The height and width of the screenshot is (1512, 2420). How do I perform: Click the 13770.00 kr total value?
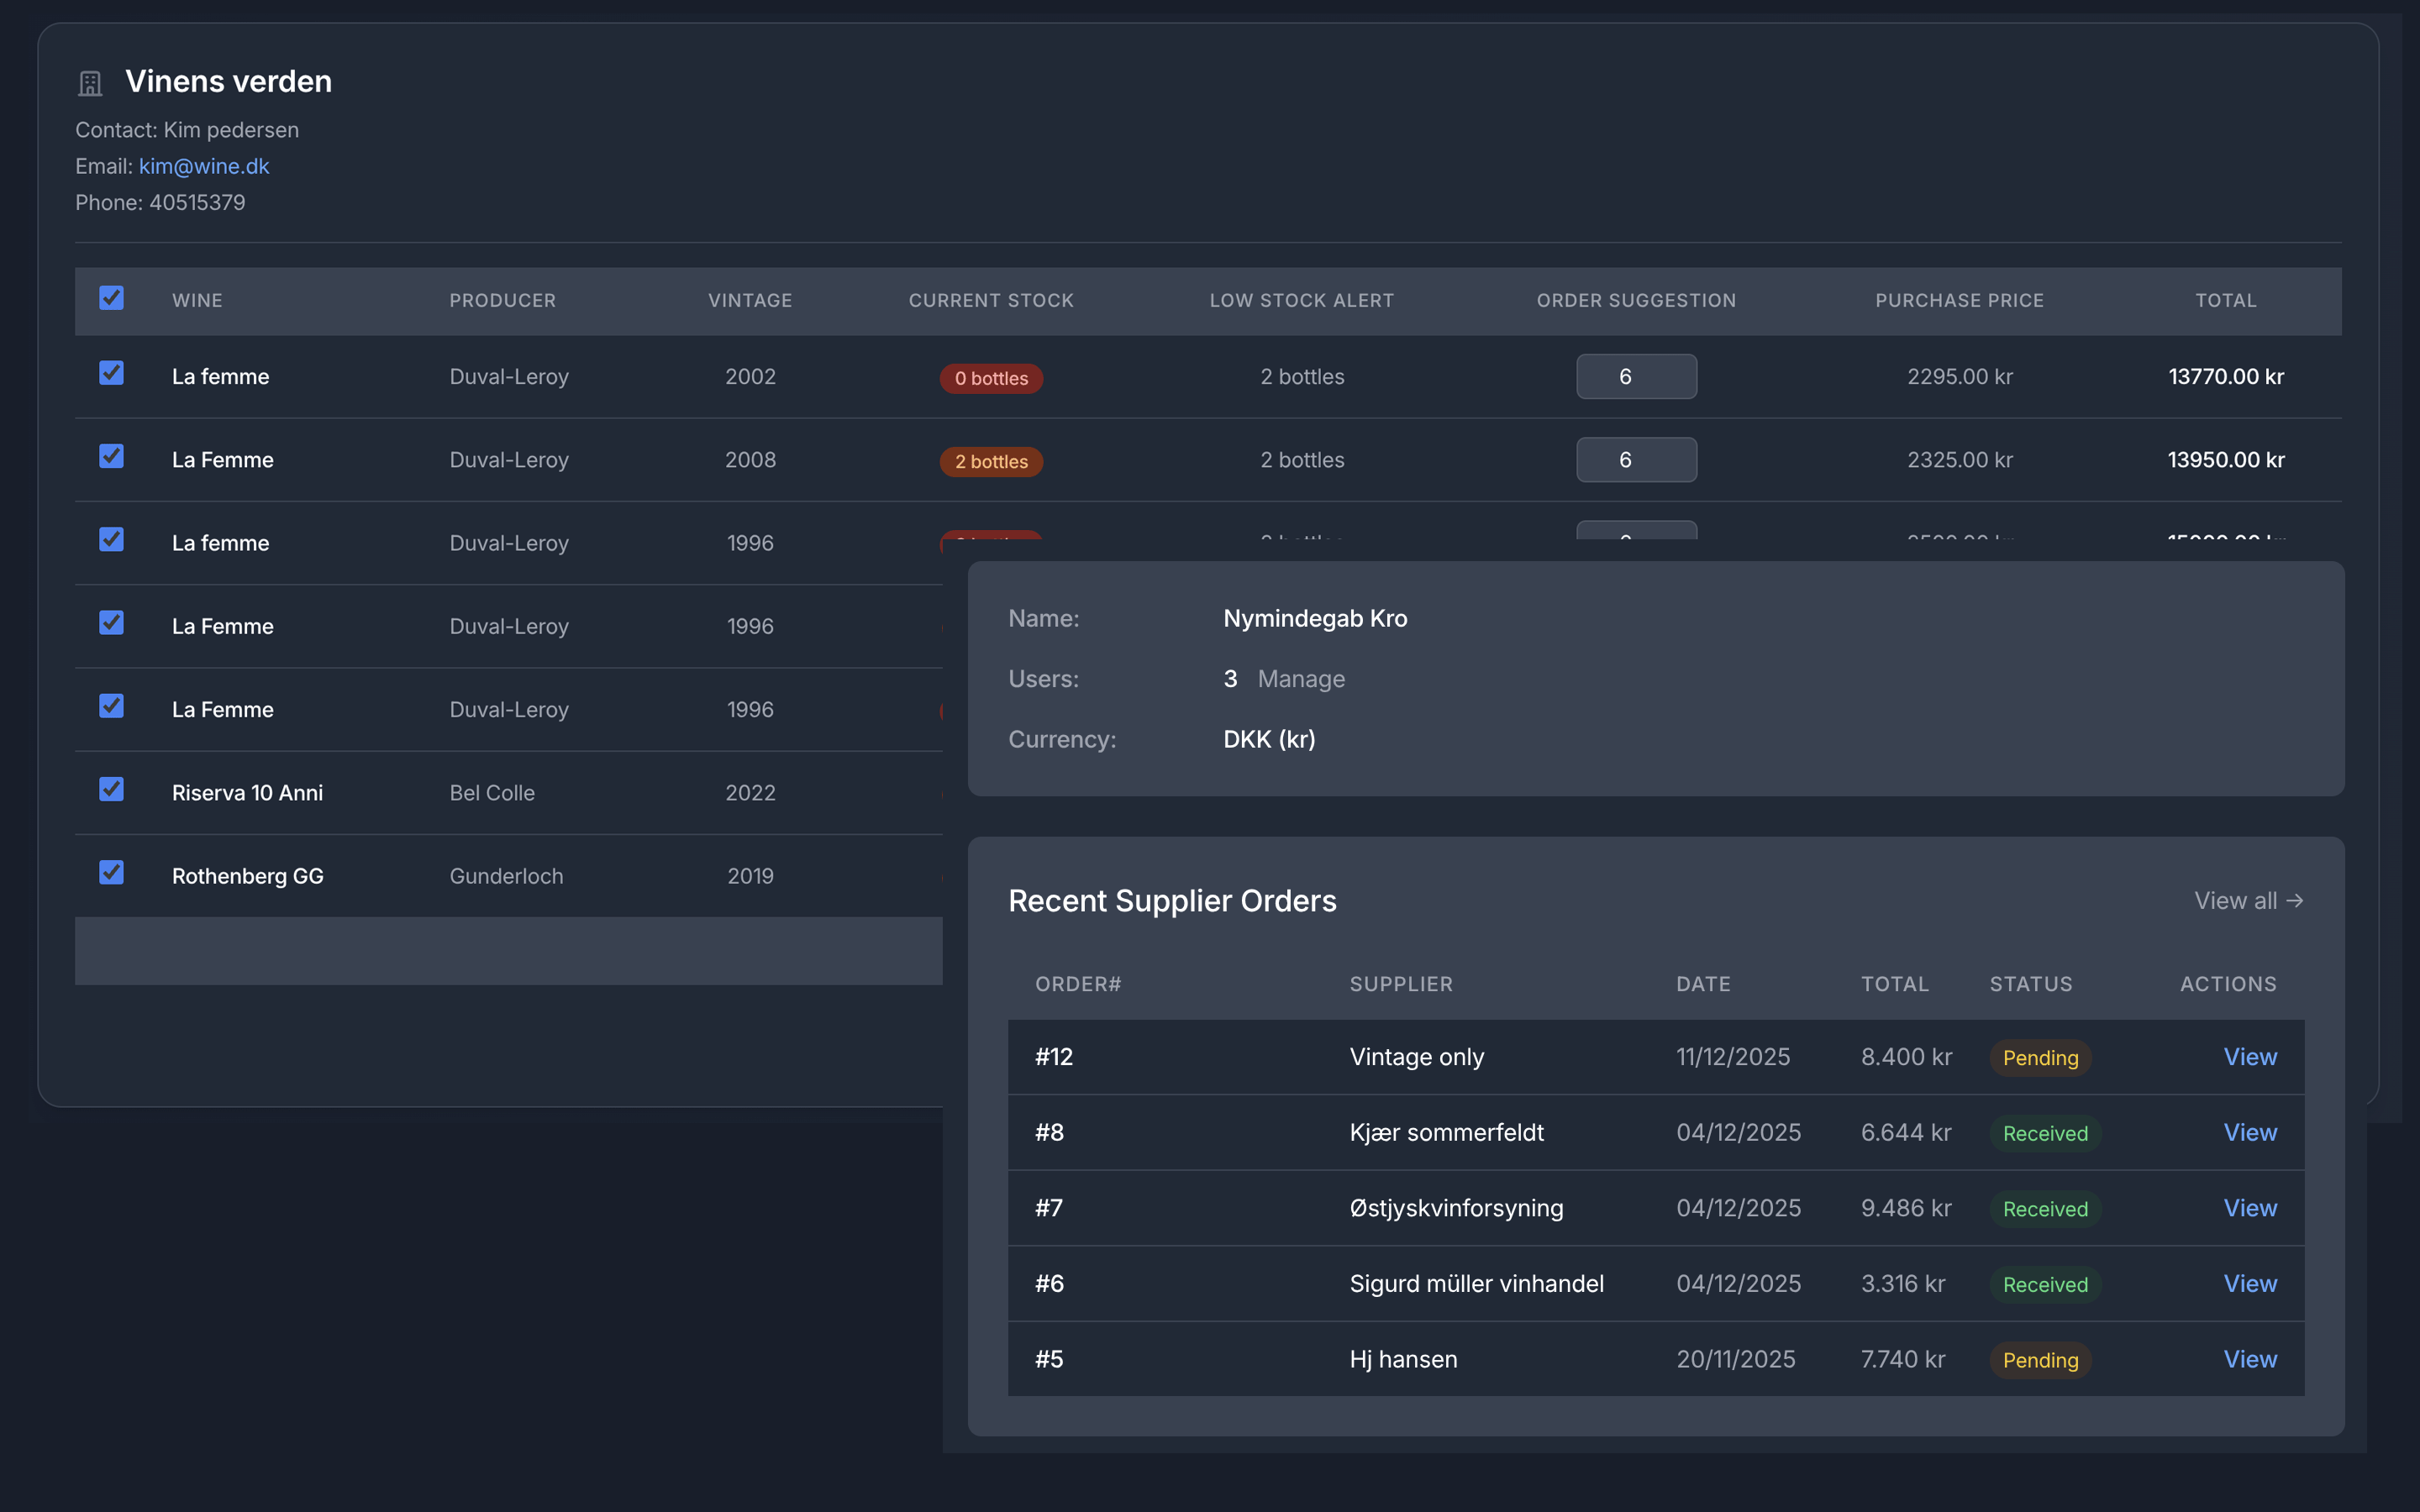click(2226, 377)
